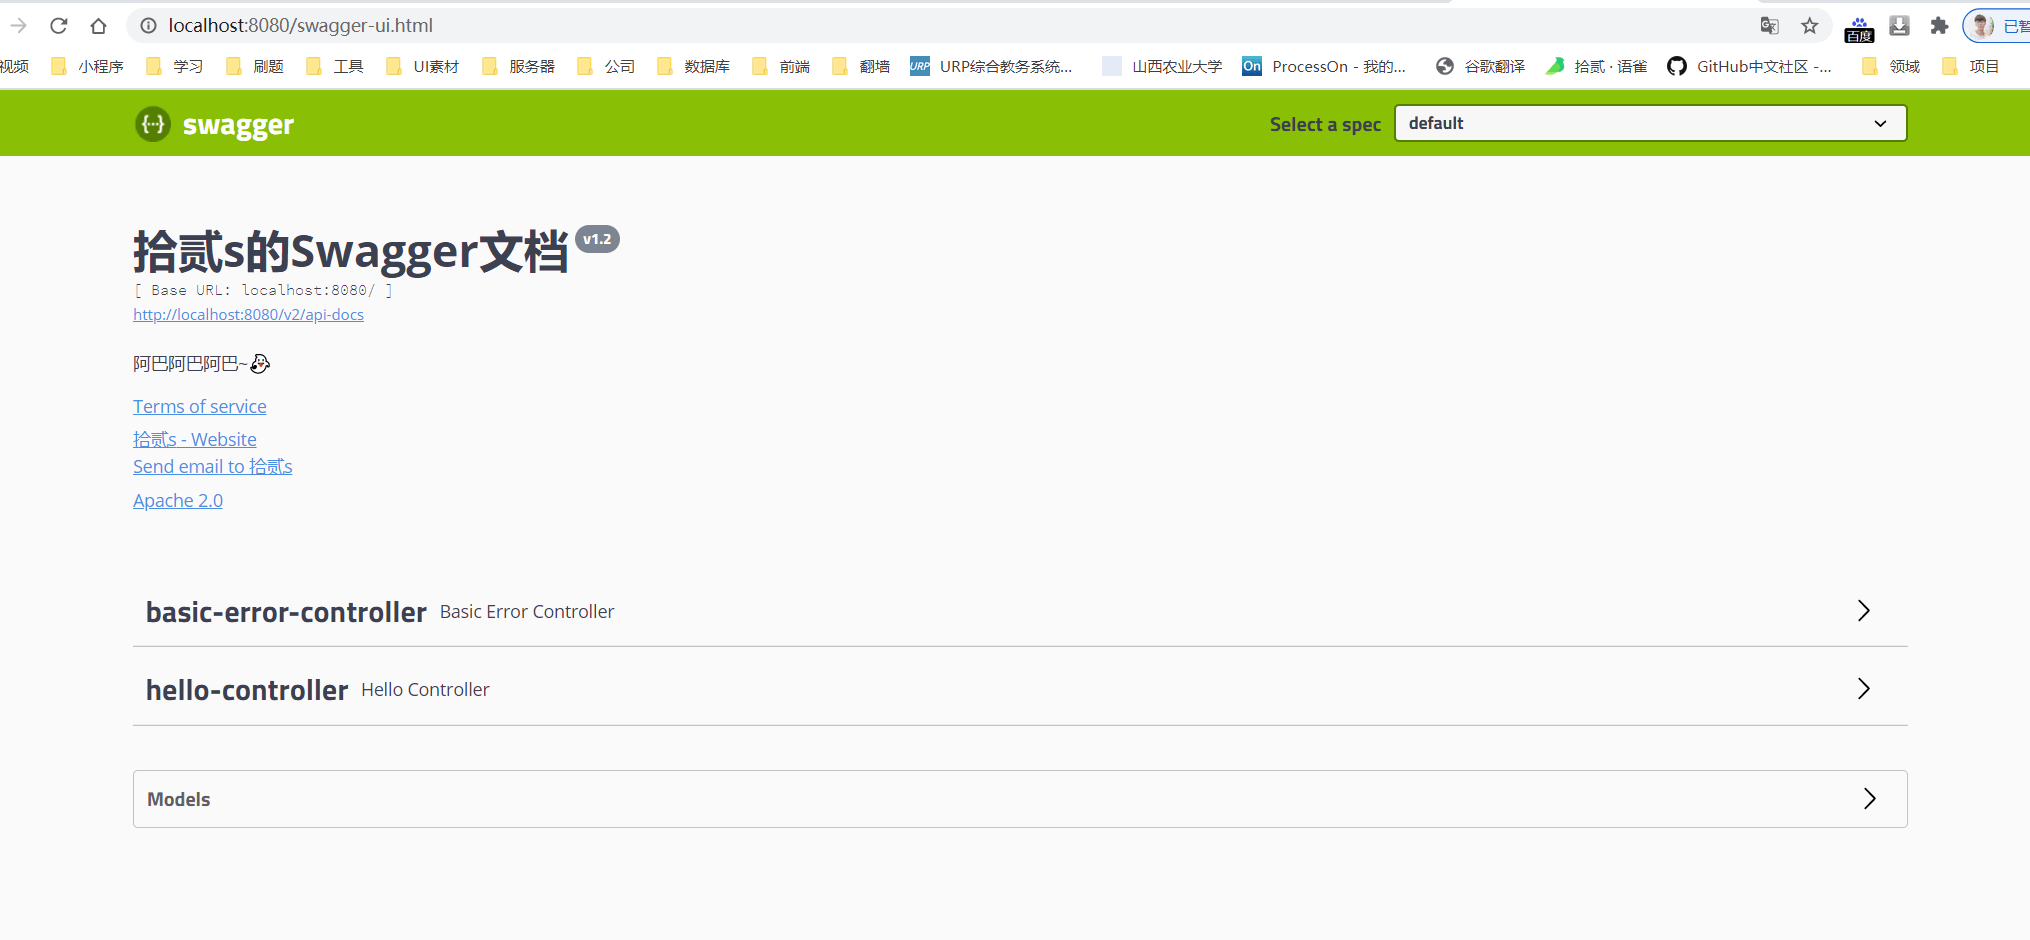Open the URP综合教务系统 bookmark
This screenshot has width=2030, height=940.
(992, 66)
